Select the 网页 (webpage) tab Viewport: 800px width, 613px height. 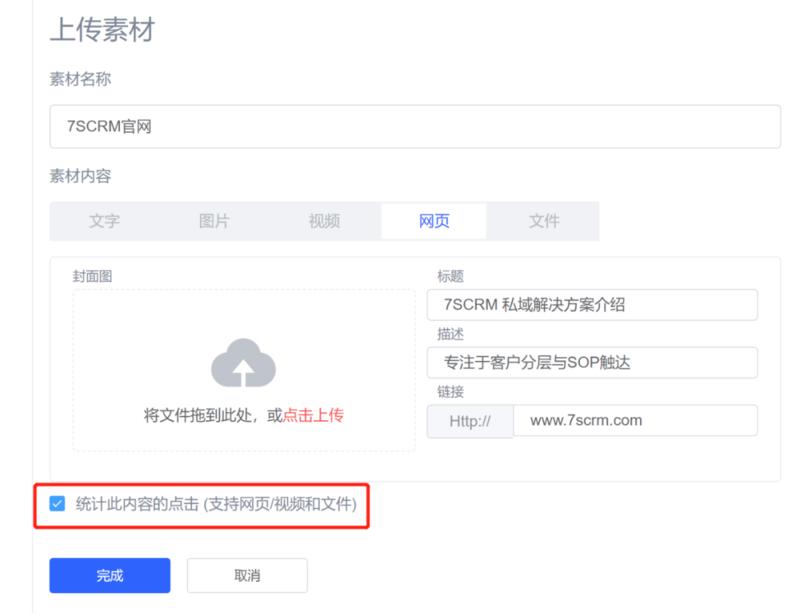(x=434, y=221)
